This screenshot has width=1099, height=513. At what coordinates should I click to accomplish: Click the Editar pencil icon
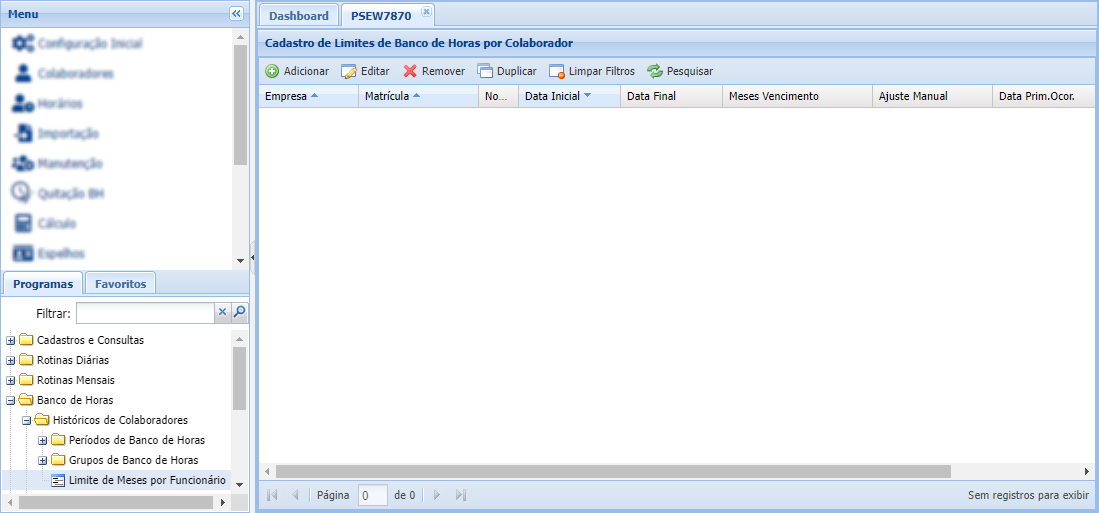[349, 72]
